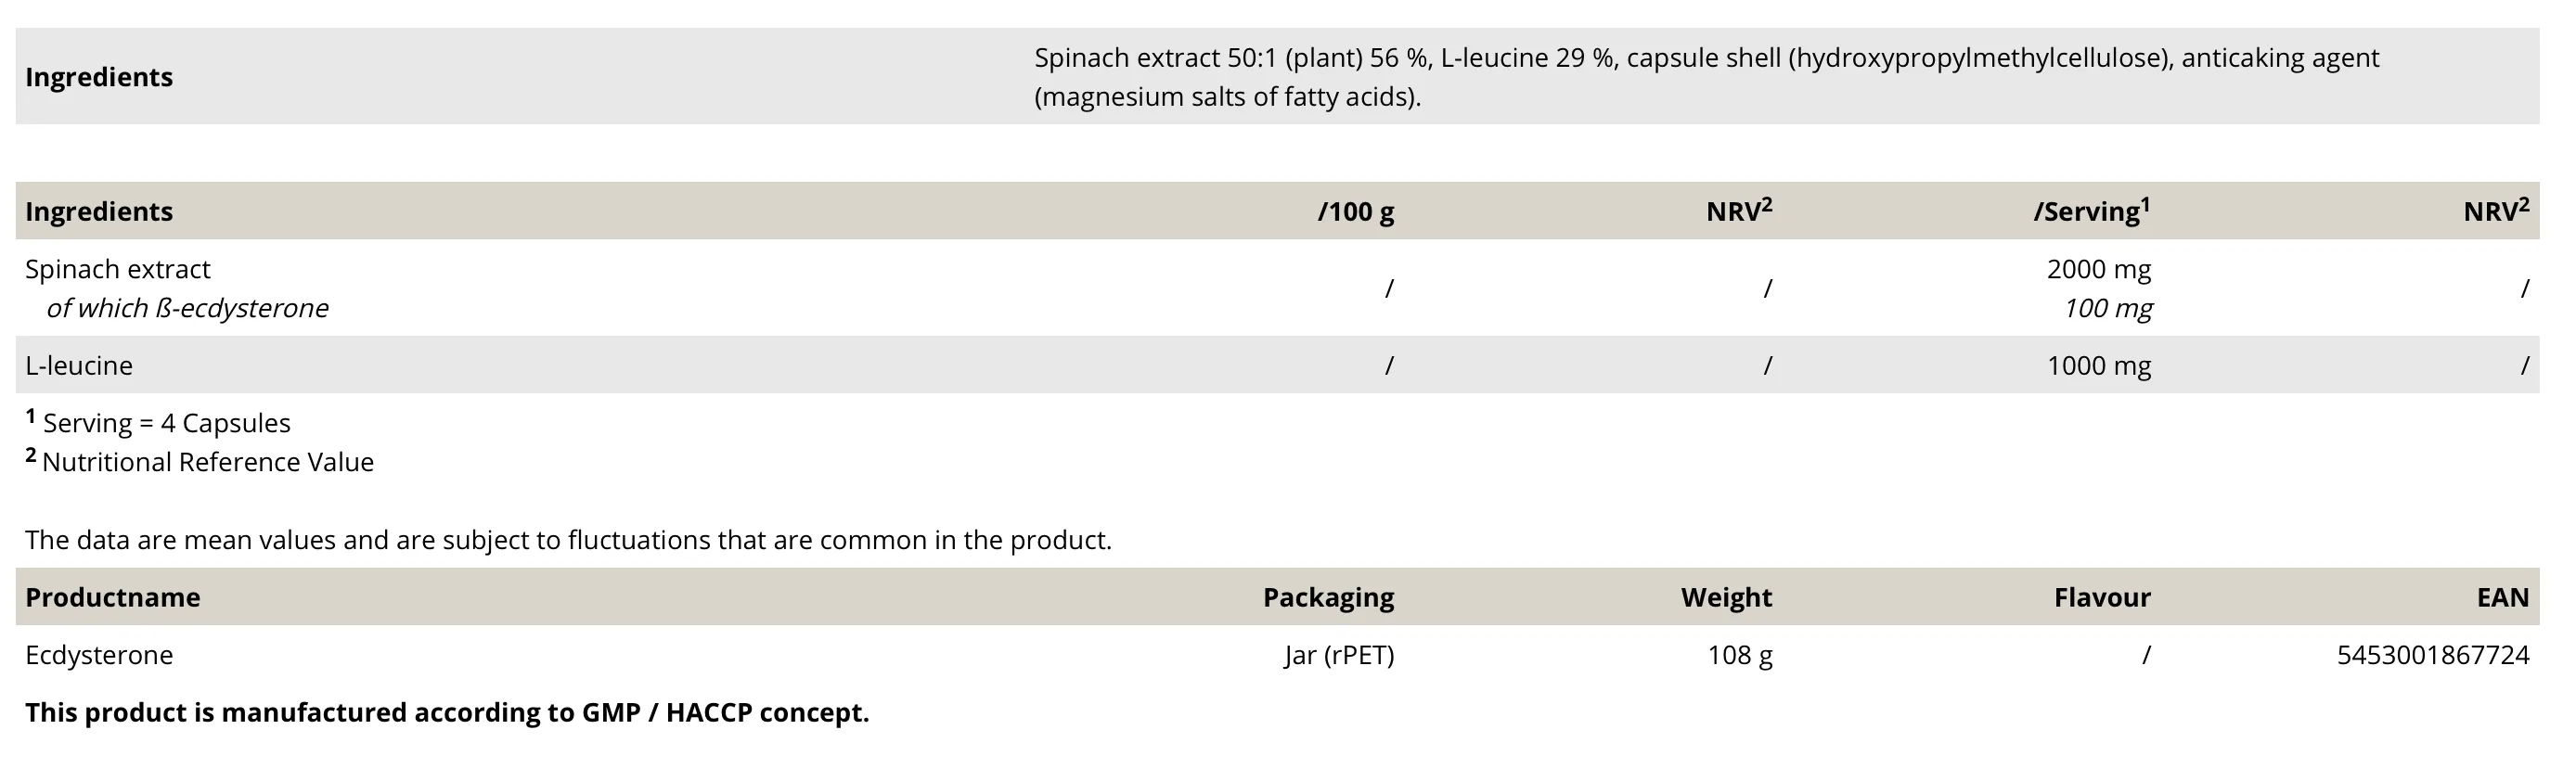2576x781 pixels.
Task: Click the italic 100 mg value
Action: click(x=2108, y=308)
